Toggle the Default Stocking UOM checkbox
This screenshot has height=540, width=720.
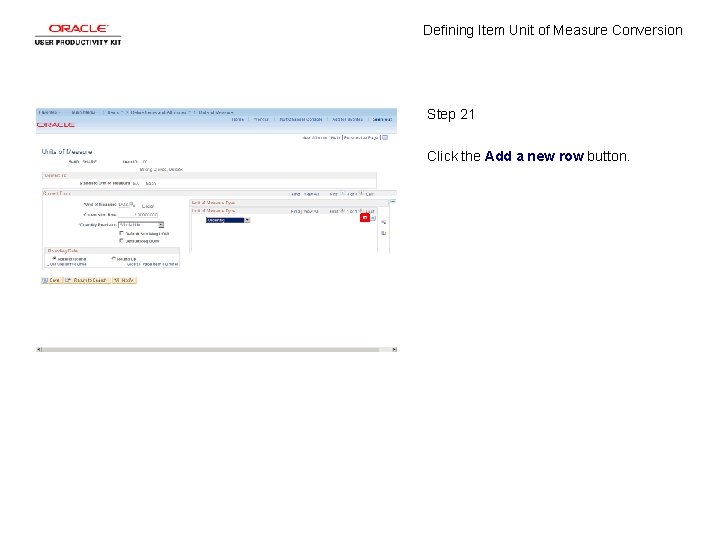pyautogui.click(x=121, y=233)
